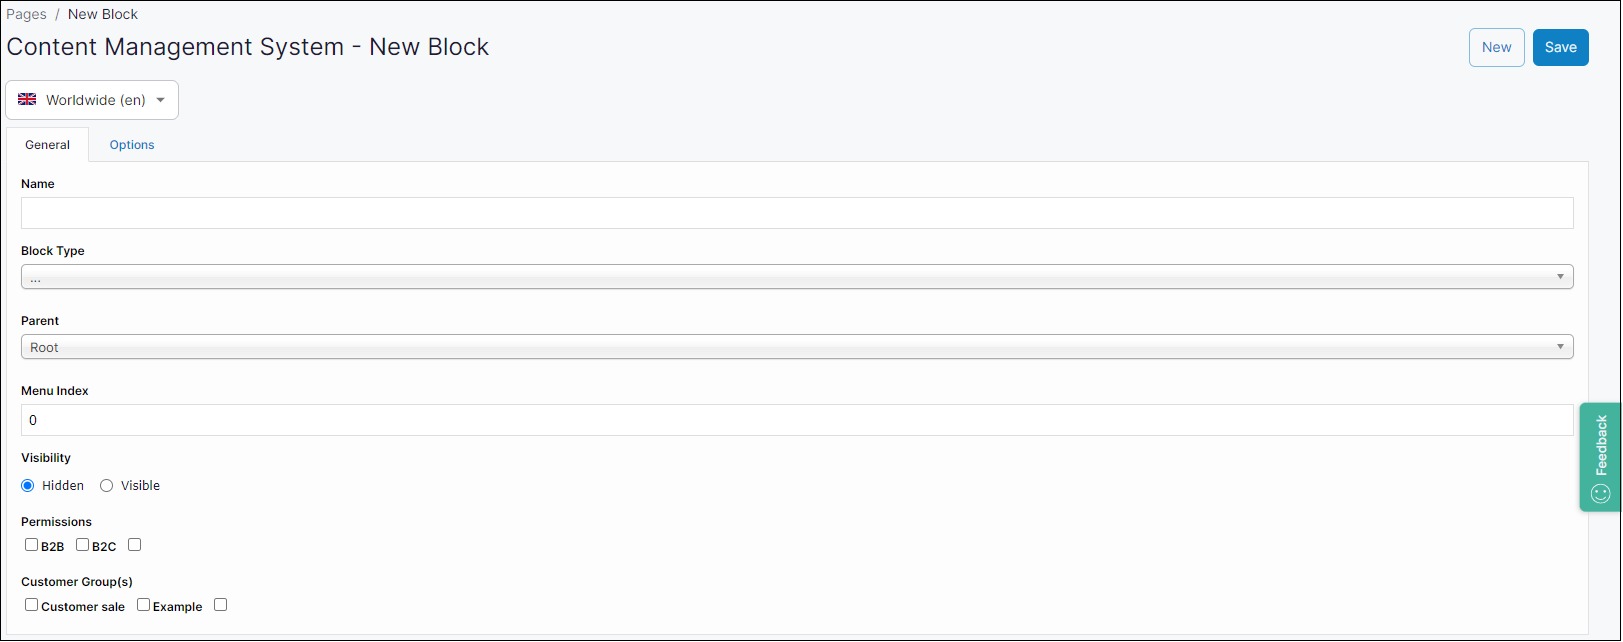Click into the Name text field

pos(796,213)
